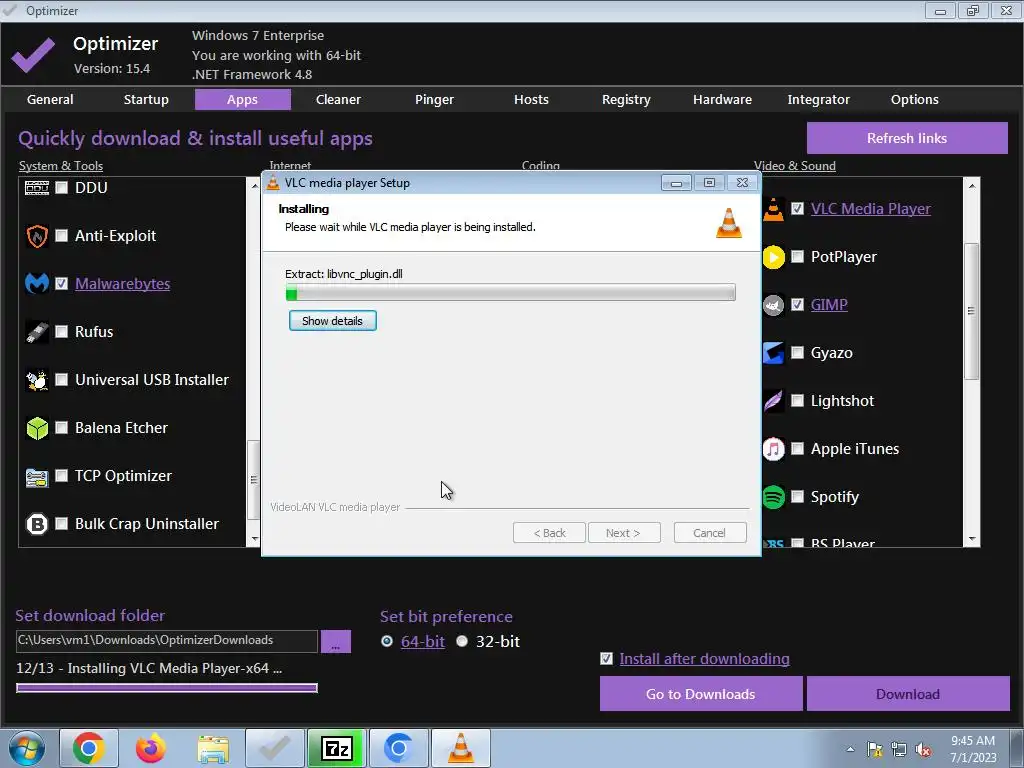This screenshot has height=768, width=1024.
Task: Click the Download button
Action: point(908,694)
